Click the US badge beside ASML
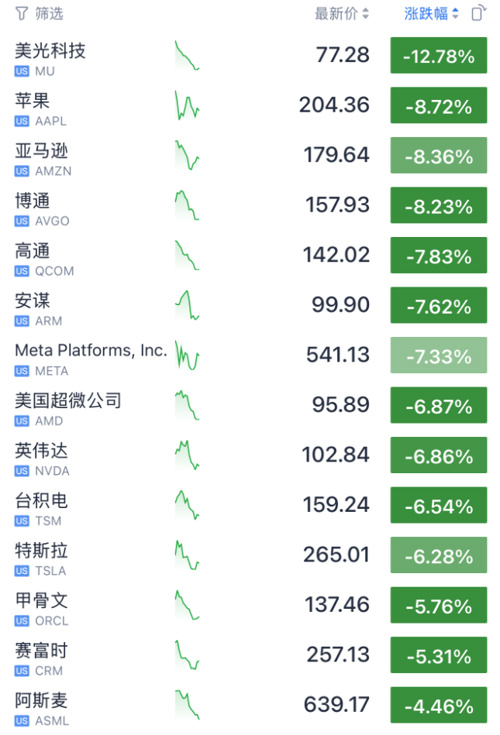 click(x=22, y=721)
